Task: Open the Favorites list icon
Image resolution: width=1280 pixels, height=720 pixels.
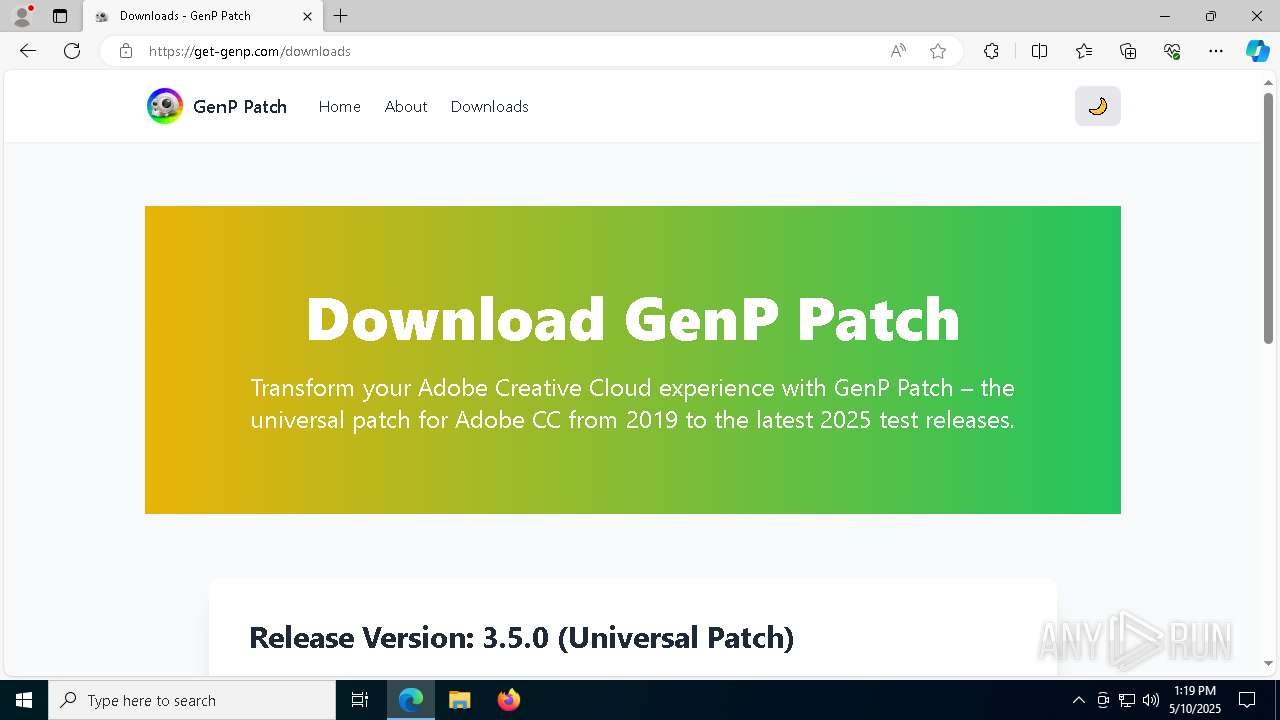Action: click(1084, 51)
